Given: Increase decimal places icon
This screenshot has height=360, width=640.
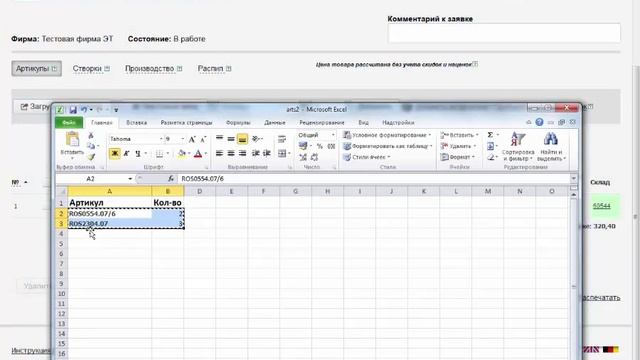Looking at the screenshot, I should (x=303, y=157).
